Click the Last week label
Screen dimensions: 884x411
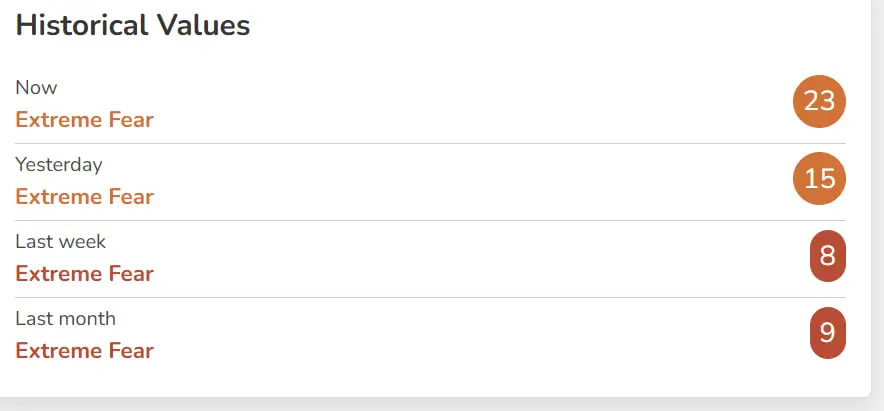pyautogui.click(x=60, y=241)
